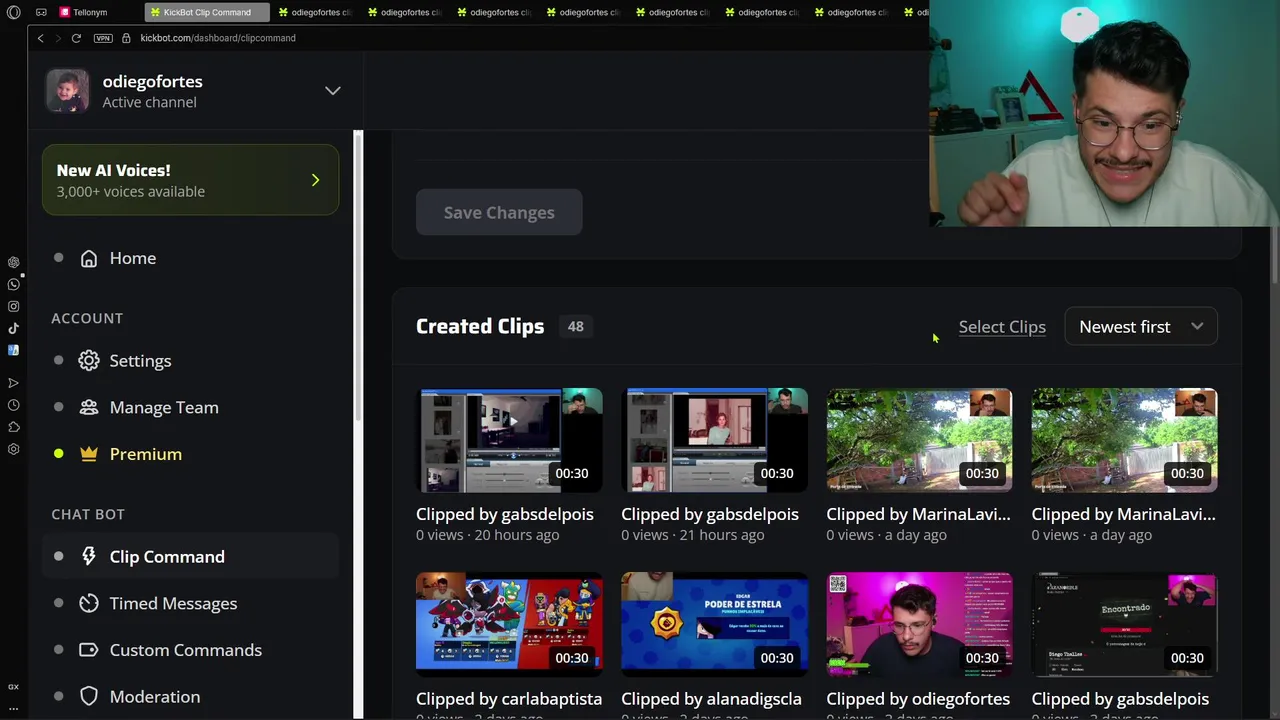Viewport: 1280px width, 720px height.
Task: Open Instagram icon in Opera sidebar
Action: [13, 306]
